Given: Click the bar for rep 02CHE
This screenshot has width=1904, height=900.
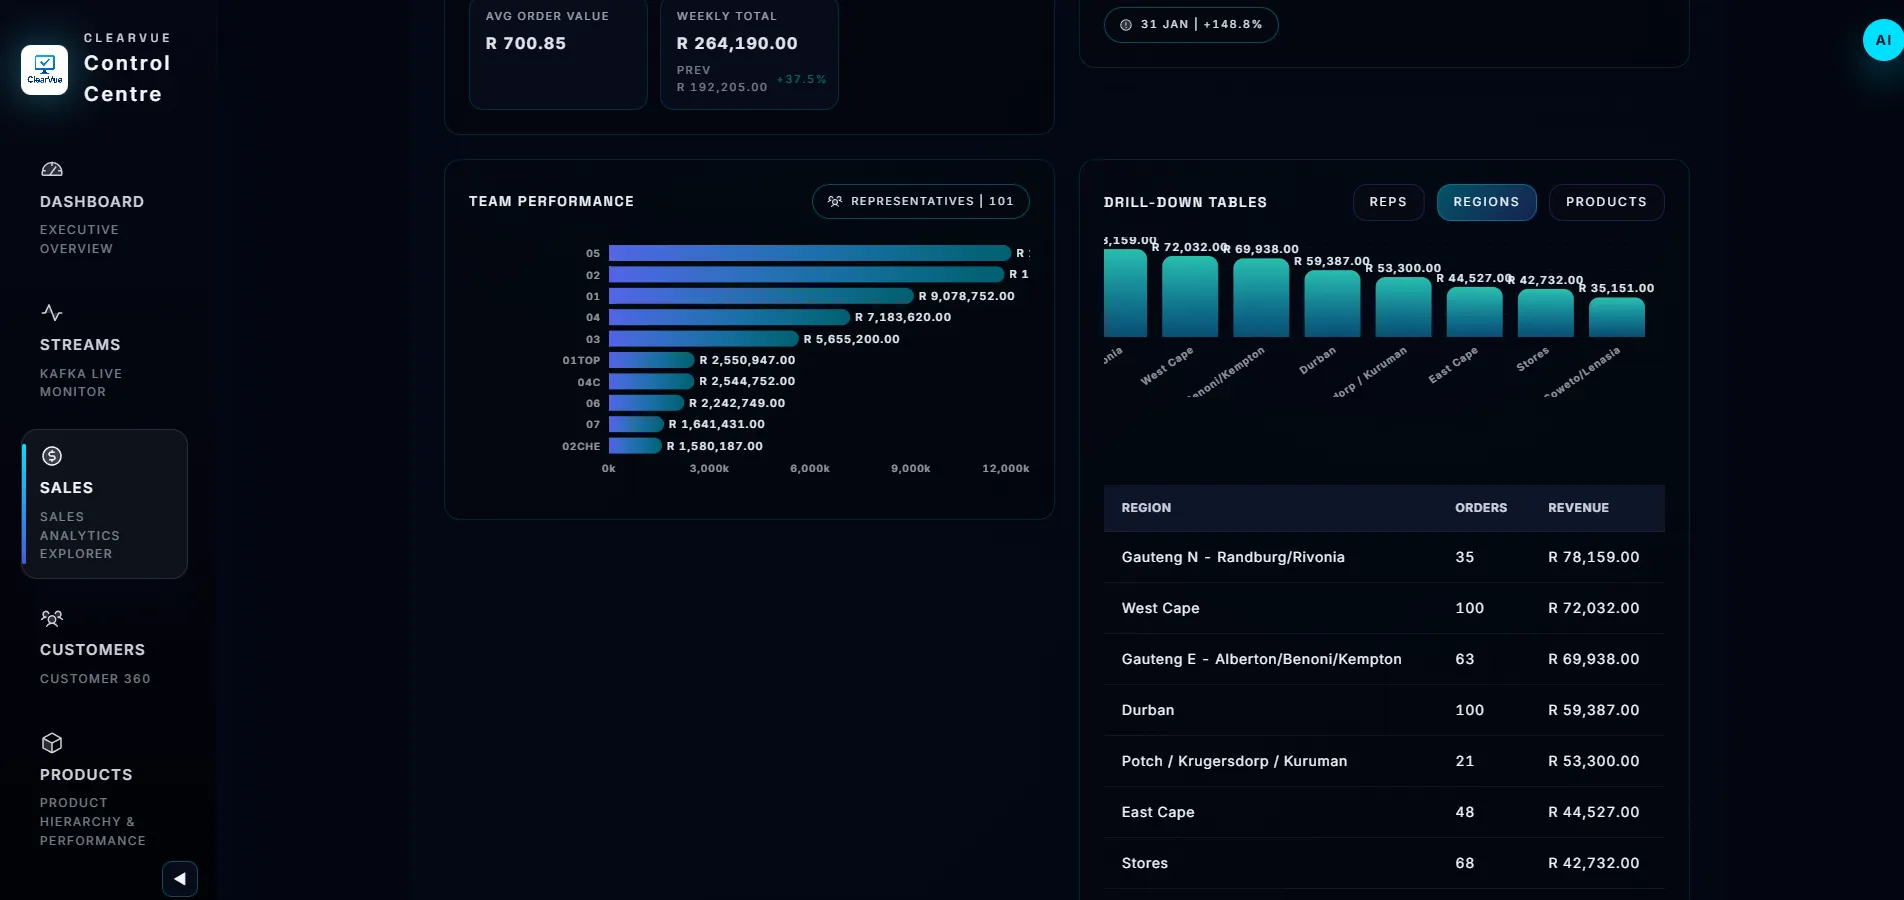Looking at the screenshot, I should coord(635,446).
